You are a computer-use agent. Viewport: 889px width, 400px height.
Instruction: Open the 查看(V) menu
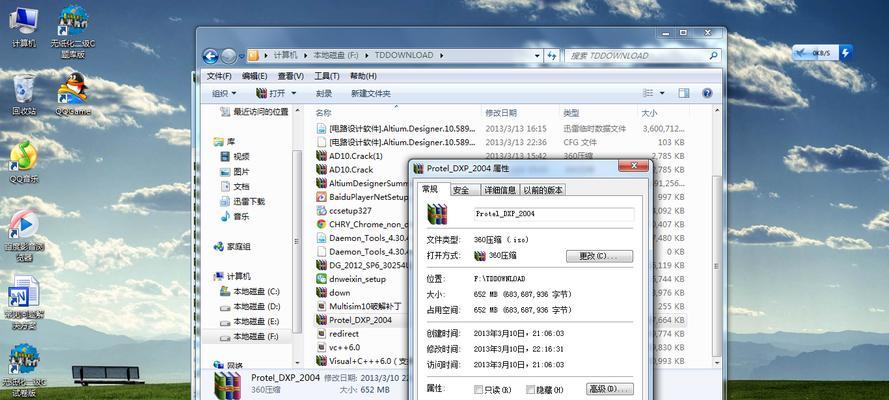(x=290, y=76)
